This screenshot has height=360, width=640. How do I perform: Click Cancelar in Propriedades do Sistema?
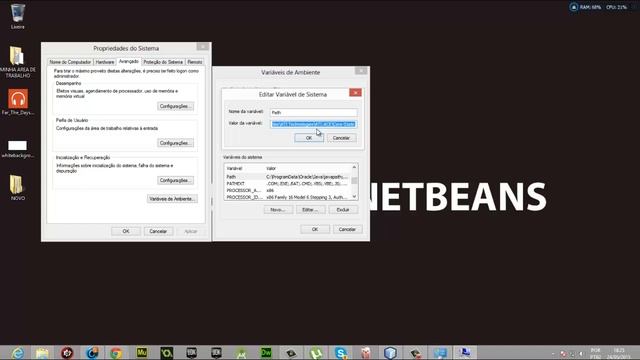tap(158, 231)
